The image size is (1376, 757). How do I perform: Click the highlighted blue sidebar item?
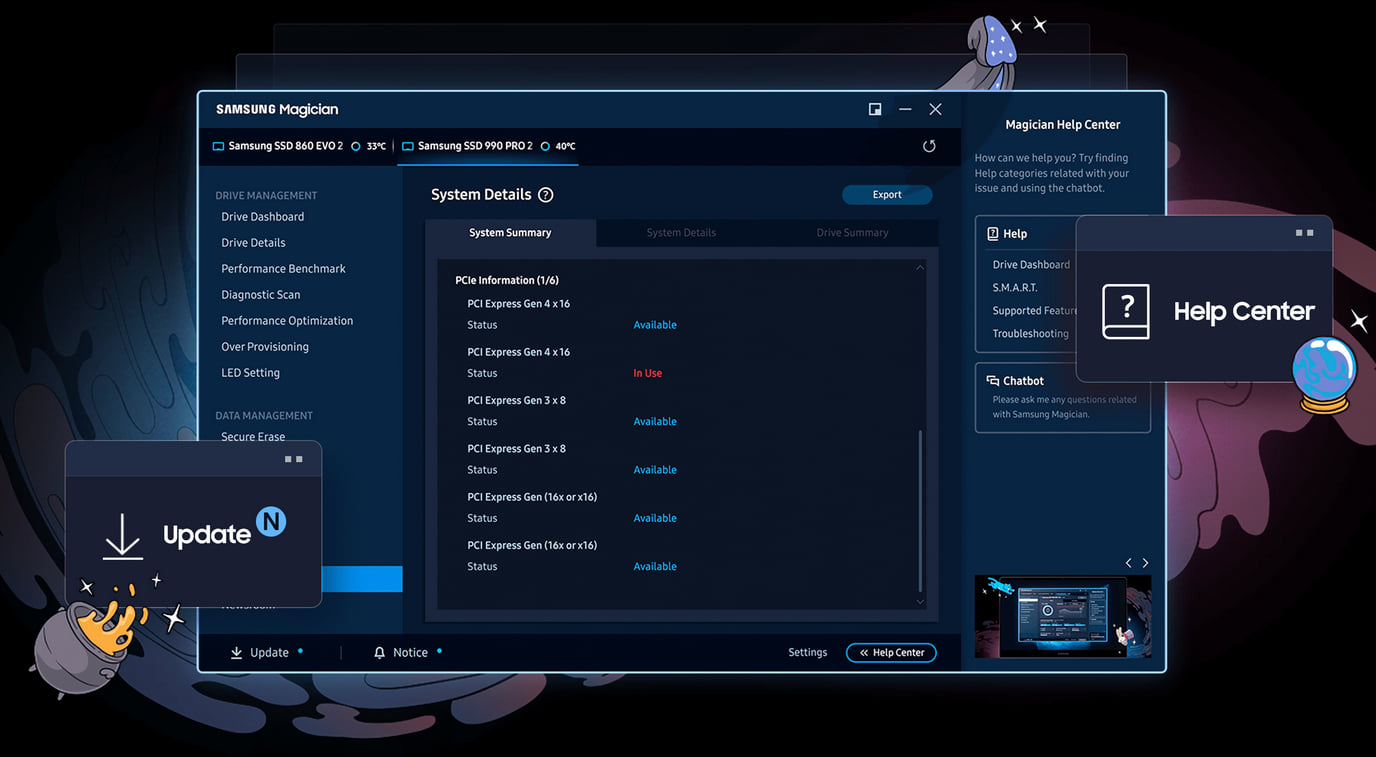pos(361,579)
